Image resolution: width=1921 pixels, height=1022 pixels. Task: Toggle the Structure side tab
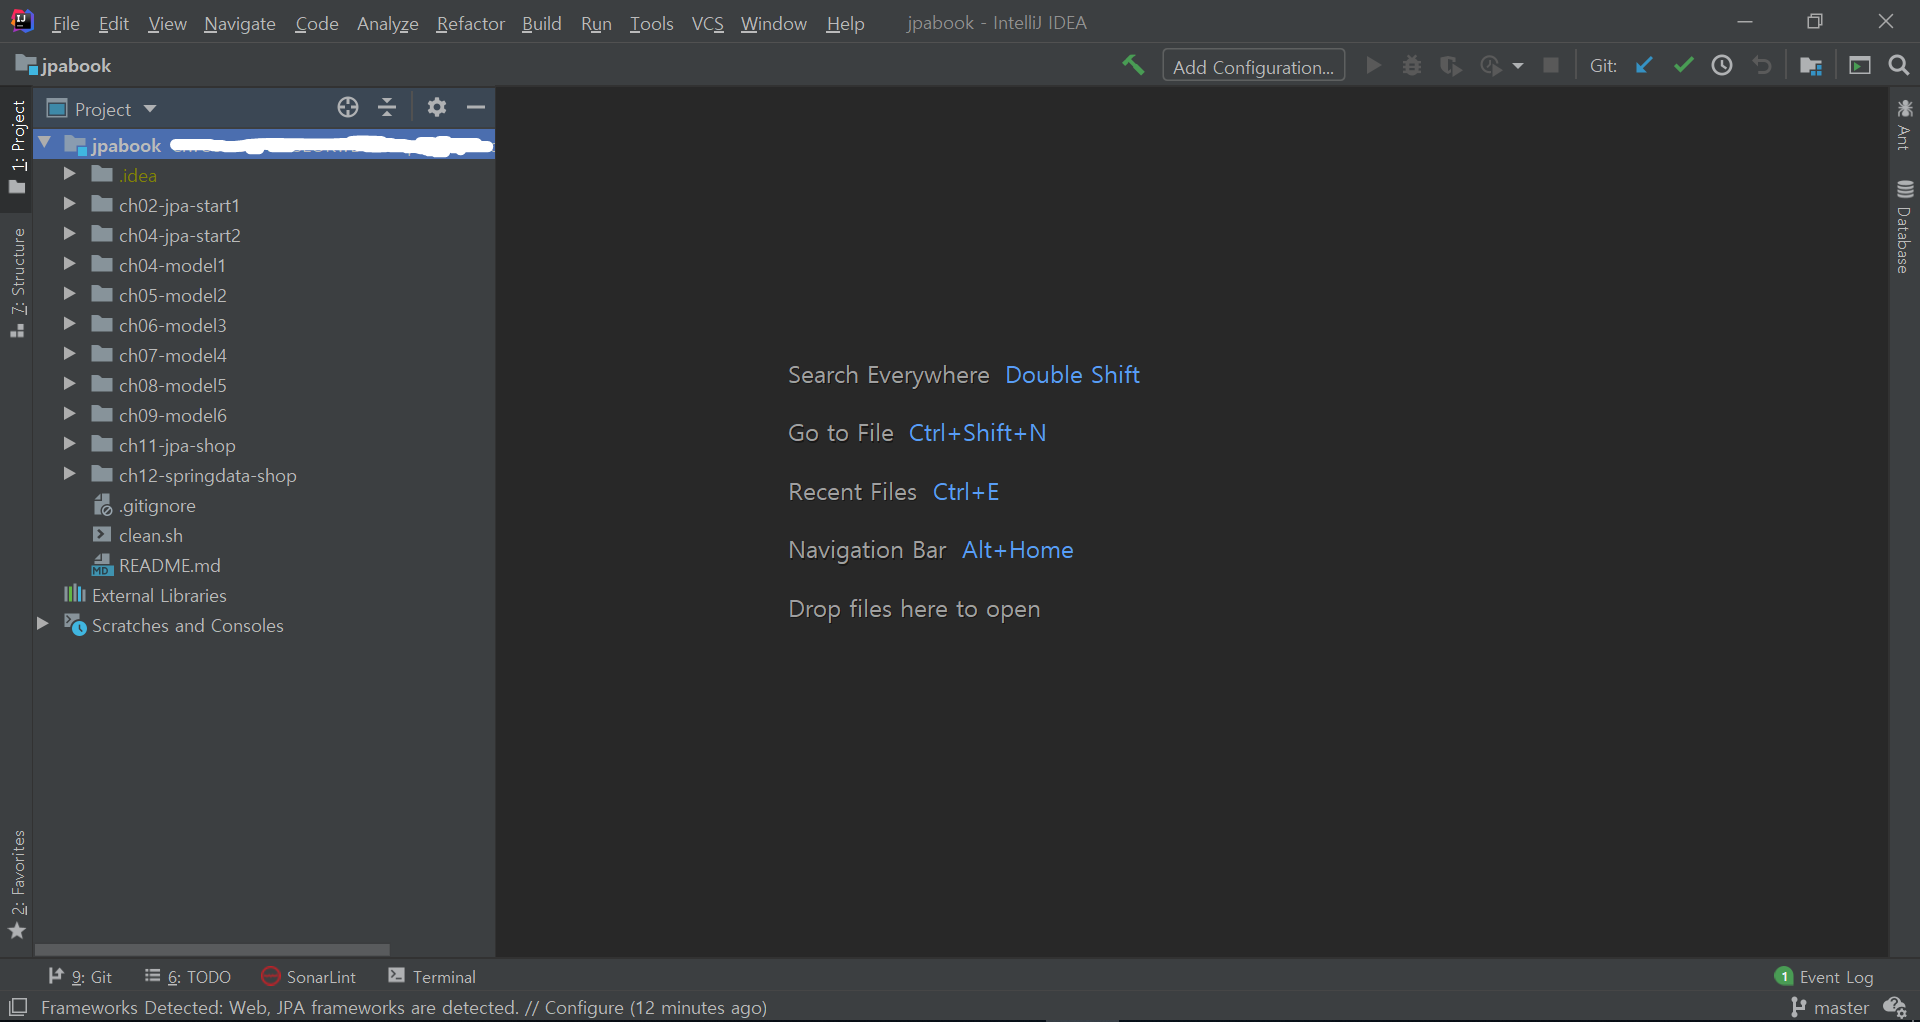tap(17, 282)
